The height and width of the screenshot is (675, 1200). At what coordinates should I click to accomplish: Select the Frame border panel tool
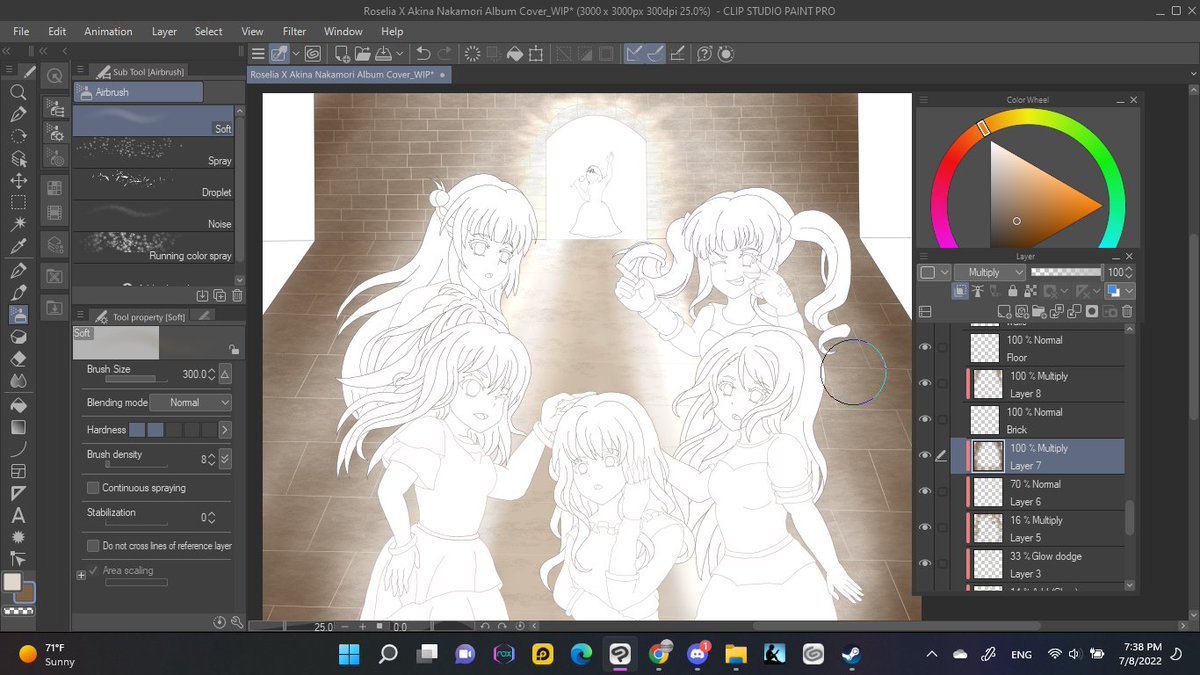pyautogui.click(x=18, y=471)
